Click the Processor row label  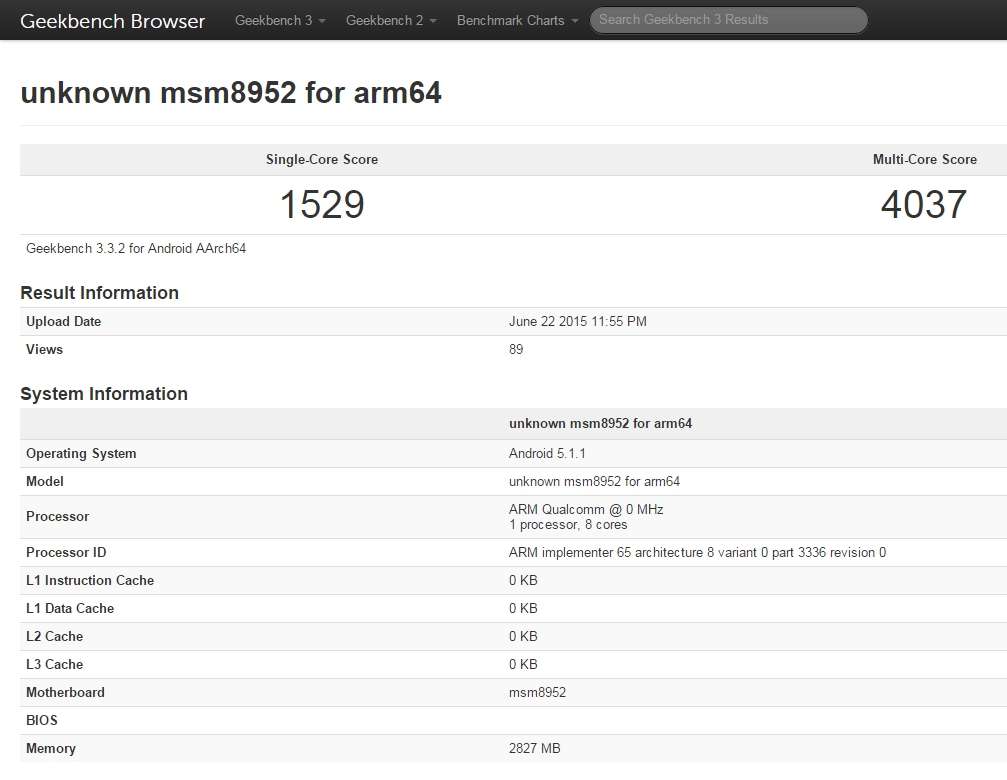57,516
